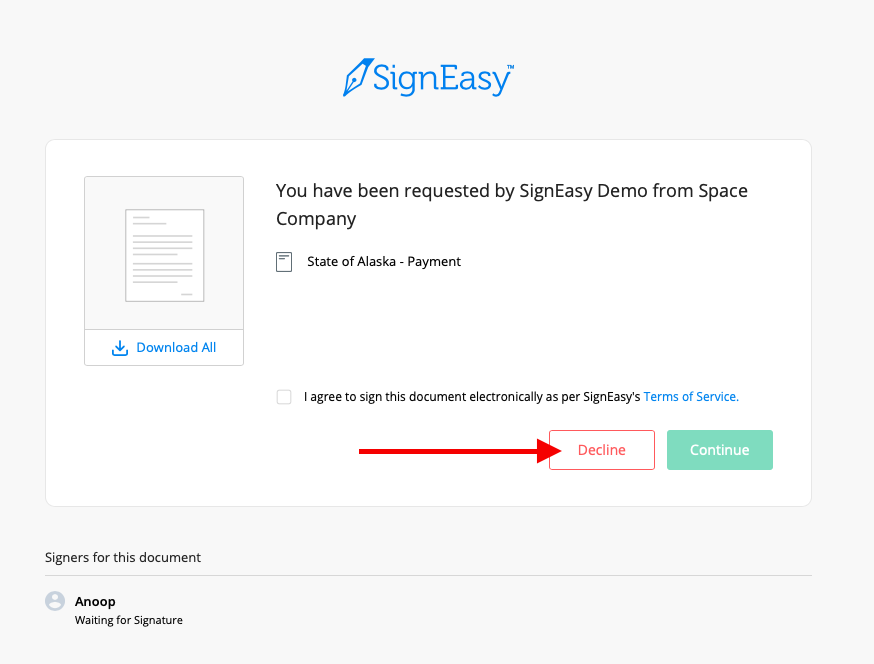Click Waiting for Signature status text
This screenshot has width=874, height=664.
(x=128, y=620)
